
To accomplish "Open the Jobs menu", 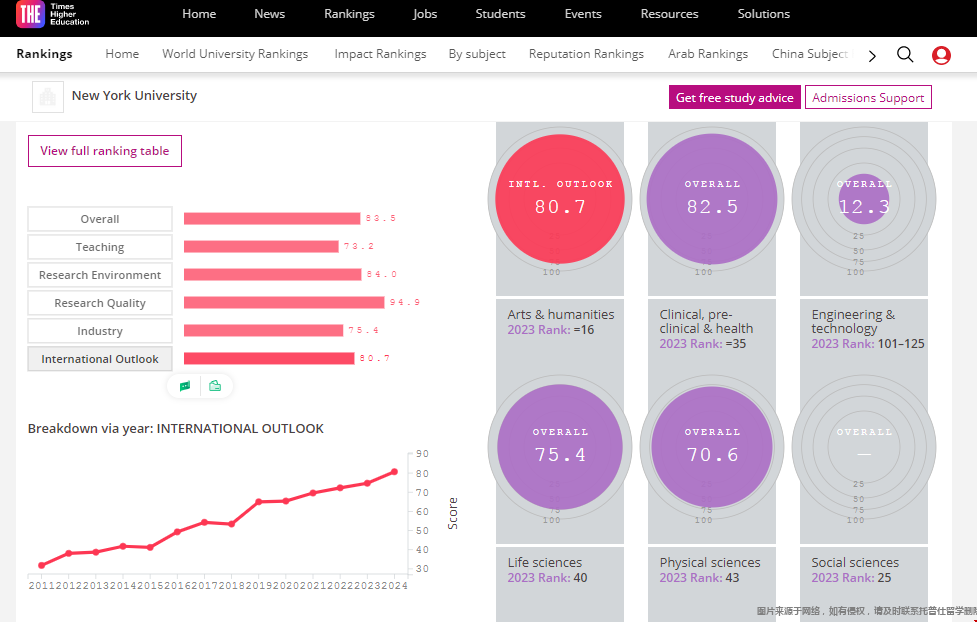I will (x=425, y=14).
